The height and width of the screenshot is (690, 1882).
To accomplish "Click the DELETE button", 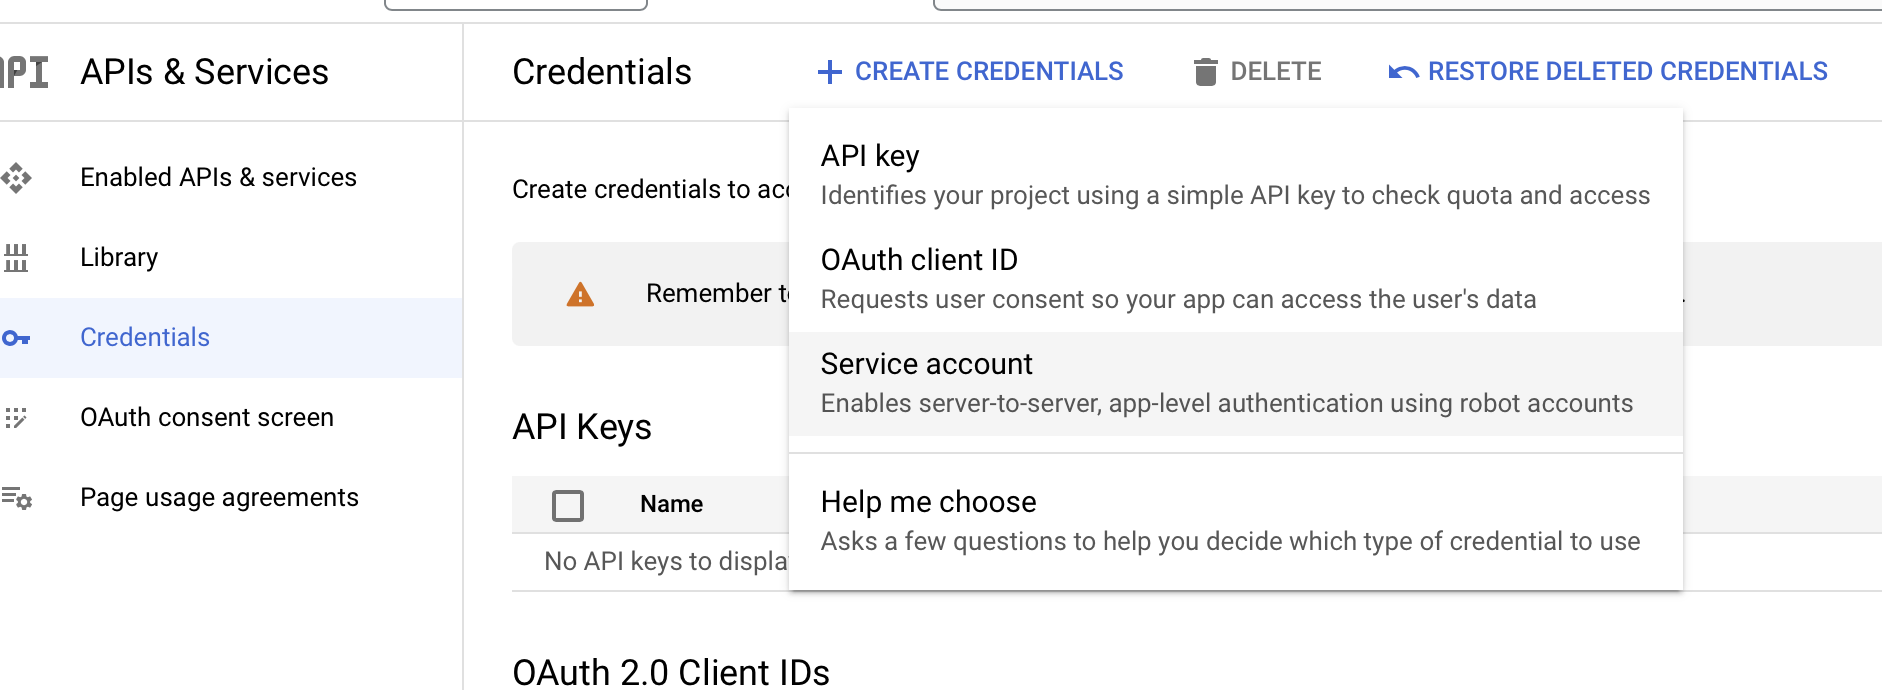I will tap(1256, 71).
